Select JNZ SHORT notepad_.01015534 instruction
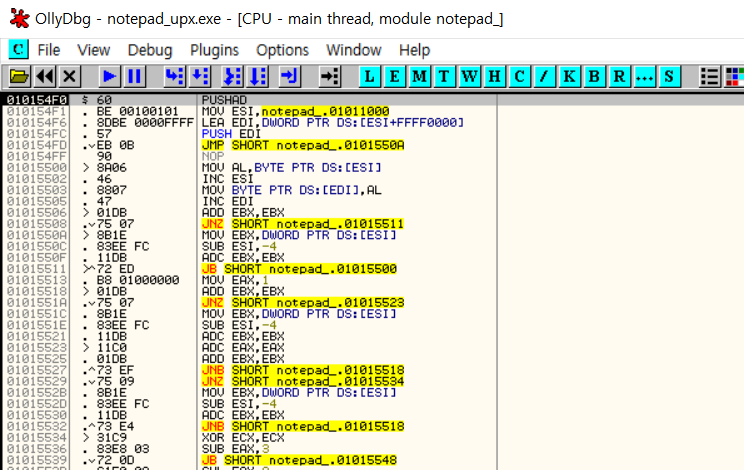This screenshot has width=744, height=470. (x=303, y=381)
